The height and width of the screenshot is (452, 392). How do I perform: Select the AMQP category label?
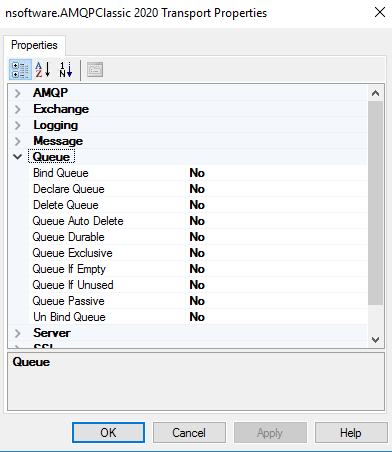50,93
